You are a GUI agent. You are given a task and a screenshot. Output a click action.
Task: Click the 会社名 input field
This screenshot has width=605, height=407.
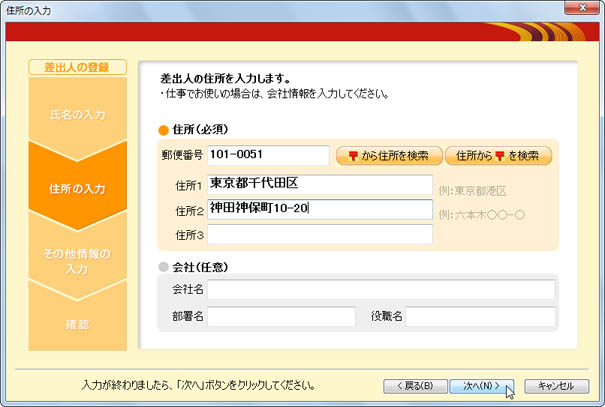[x=380, y=290]
